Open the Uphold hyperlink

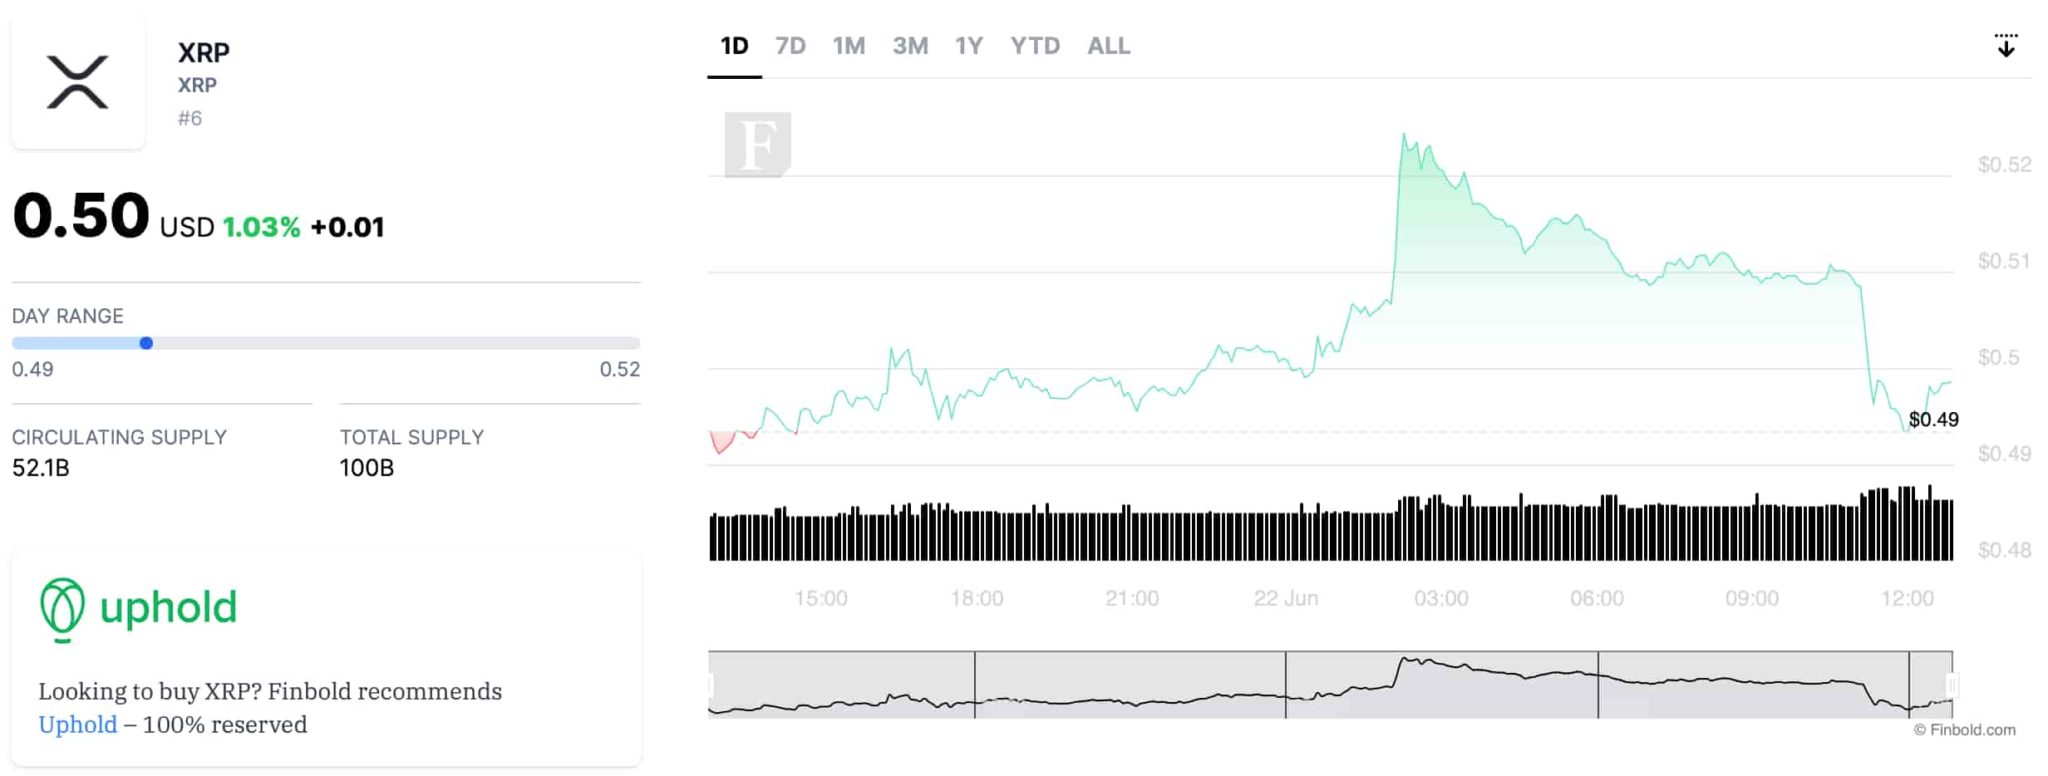click(78, 725)
